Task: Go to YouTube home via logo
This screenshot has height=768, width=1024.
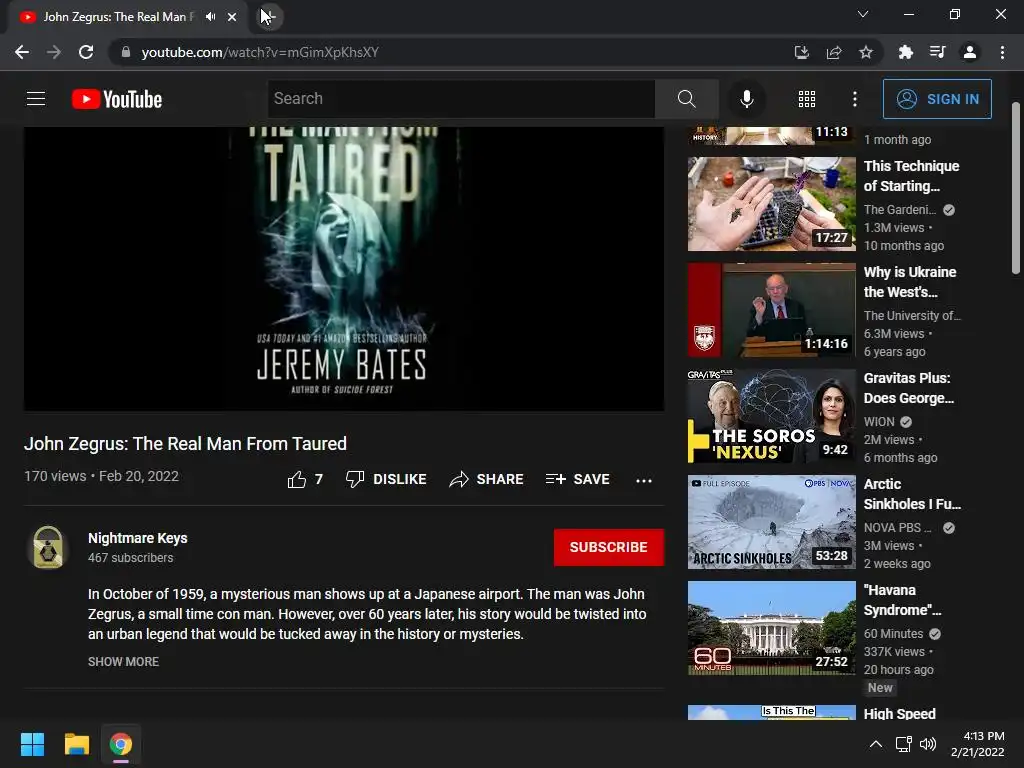Action: [117, 99]
